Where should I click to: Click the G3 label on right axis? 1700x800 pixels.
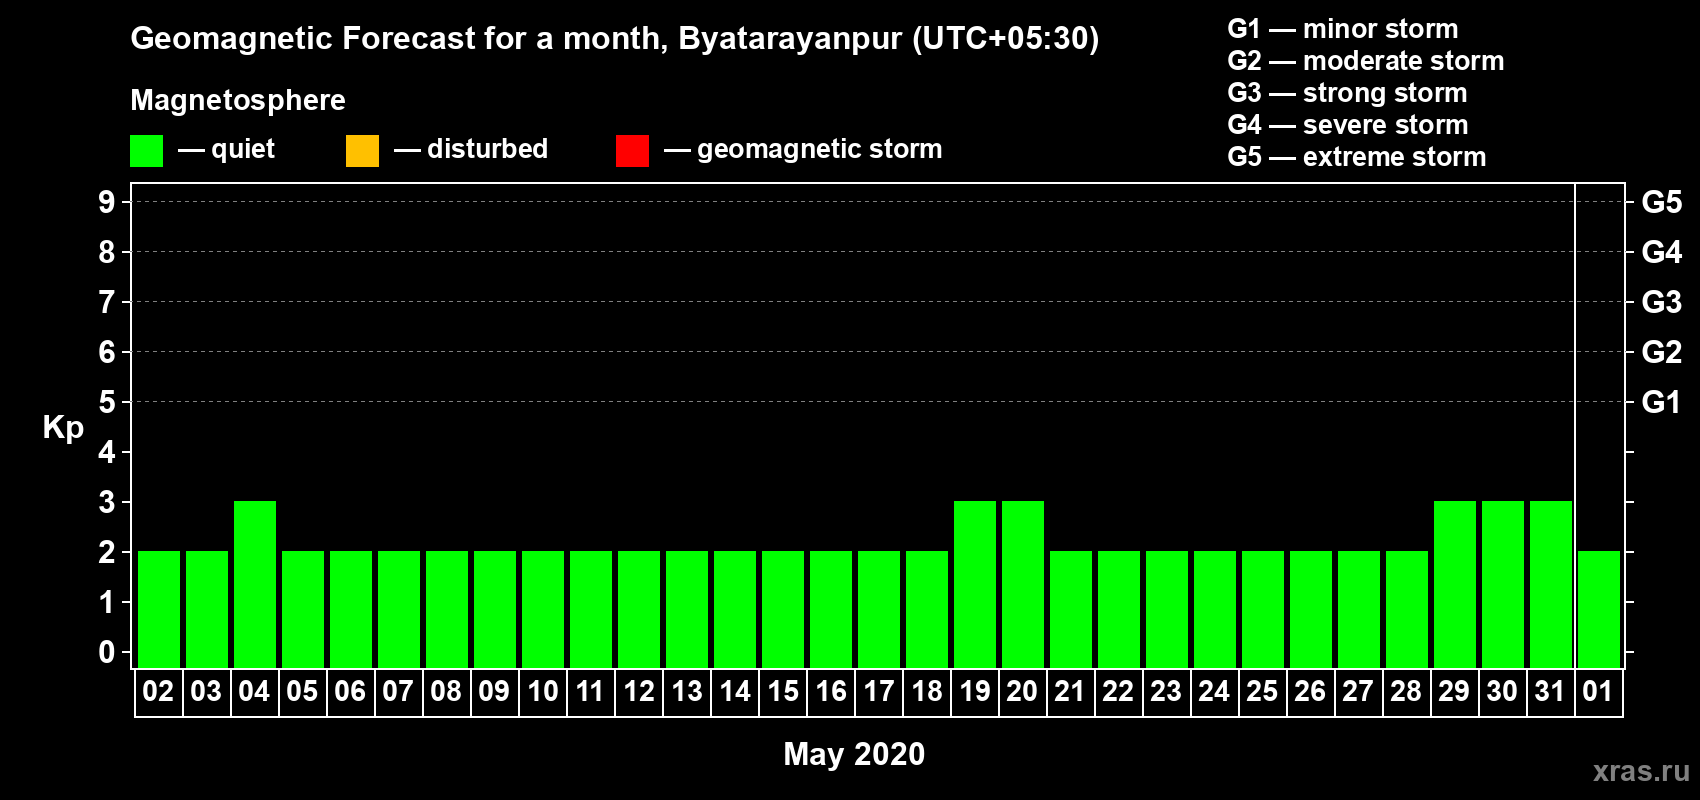tap(1661, 302)
